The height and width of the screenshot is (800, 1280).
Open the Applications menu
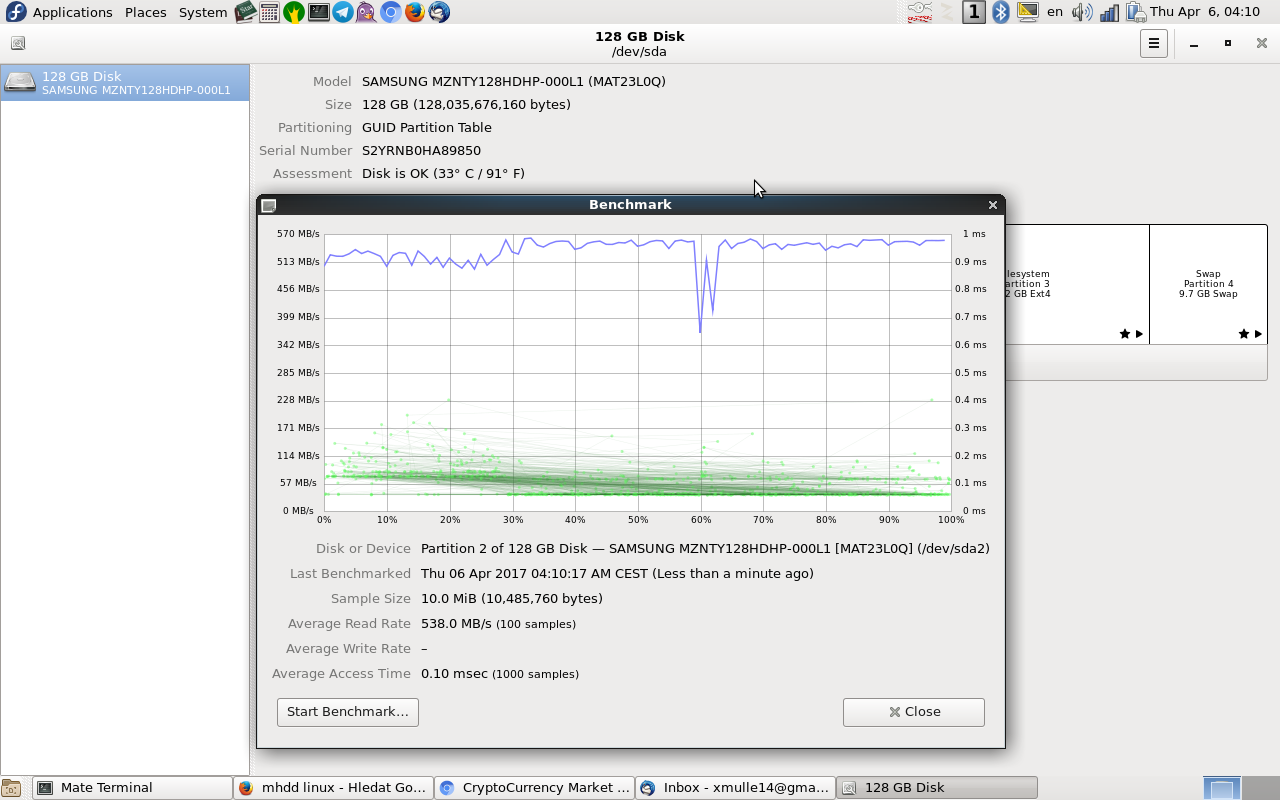pyautogui.click(x=71, y=12)
